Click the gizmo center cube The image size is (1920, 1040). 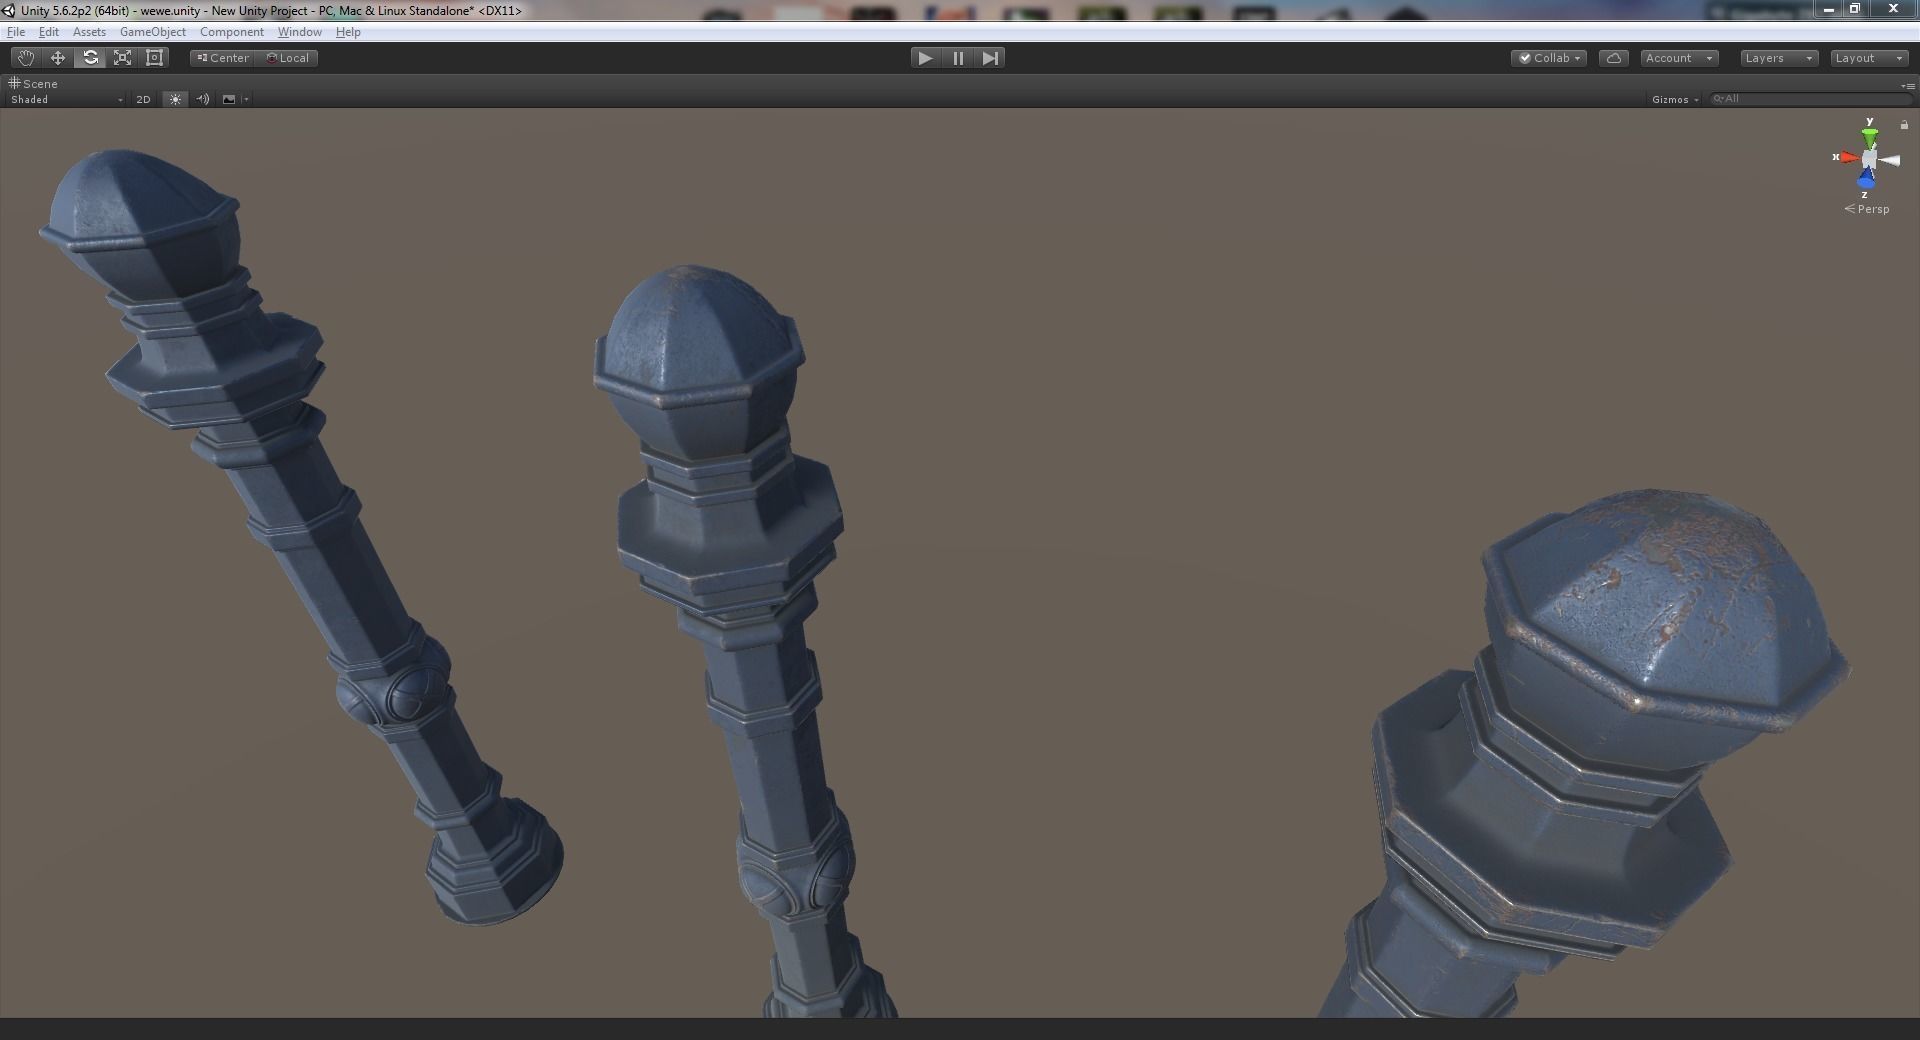point(1869,159)
